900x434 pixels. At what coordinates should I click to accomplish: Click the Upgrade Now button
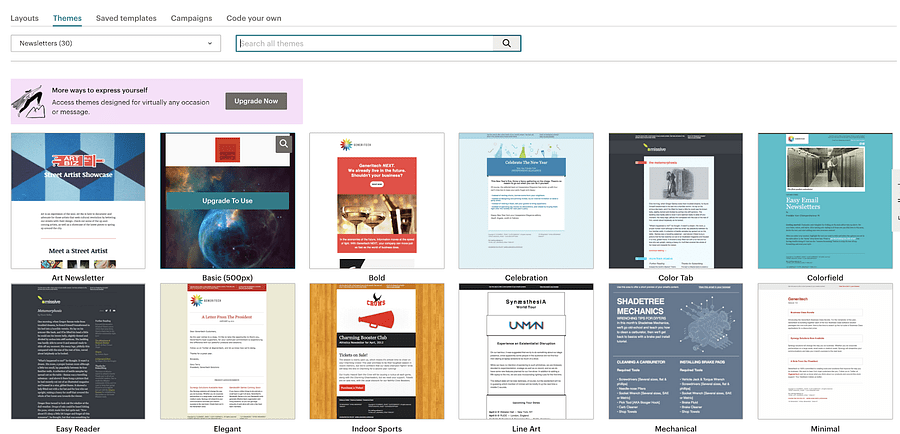point(256,101)
